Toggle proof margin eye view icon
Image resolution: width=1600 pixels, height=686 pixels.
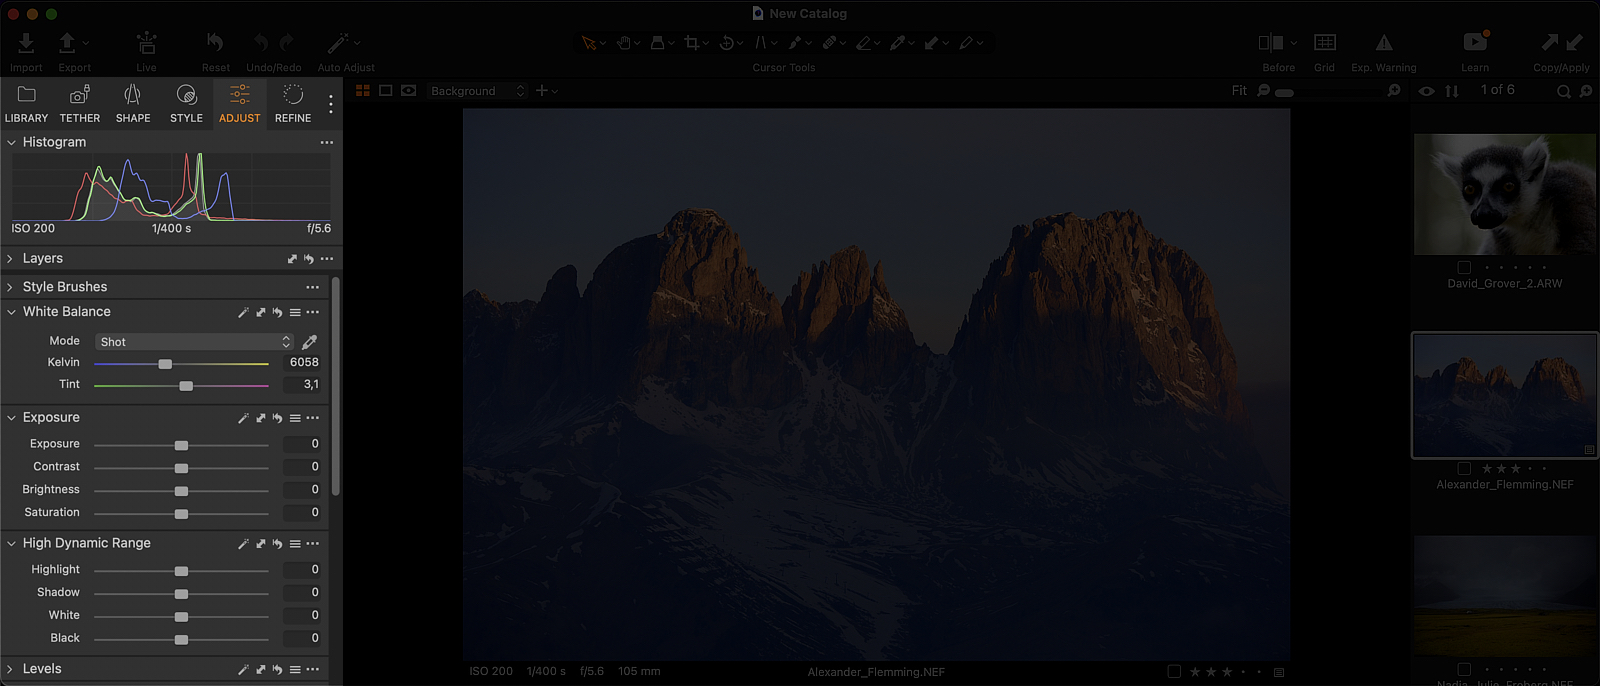coord(409,91)
